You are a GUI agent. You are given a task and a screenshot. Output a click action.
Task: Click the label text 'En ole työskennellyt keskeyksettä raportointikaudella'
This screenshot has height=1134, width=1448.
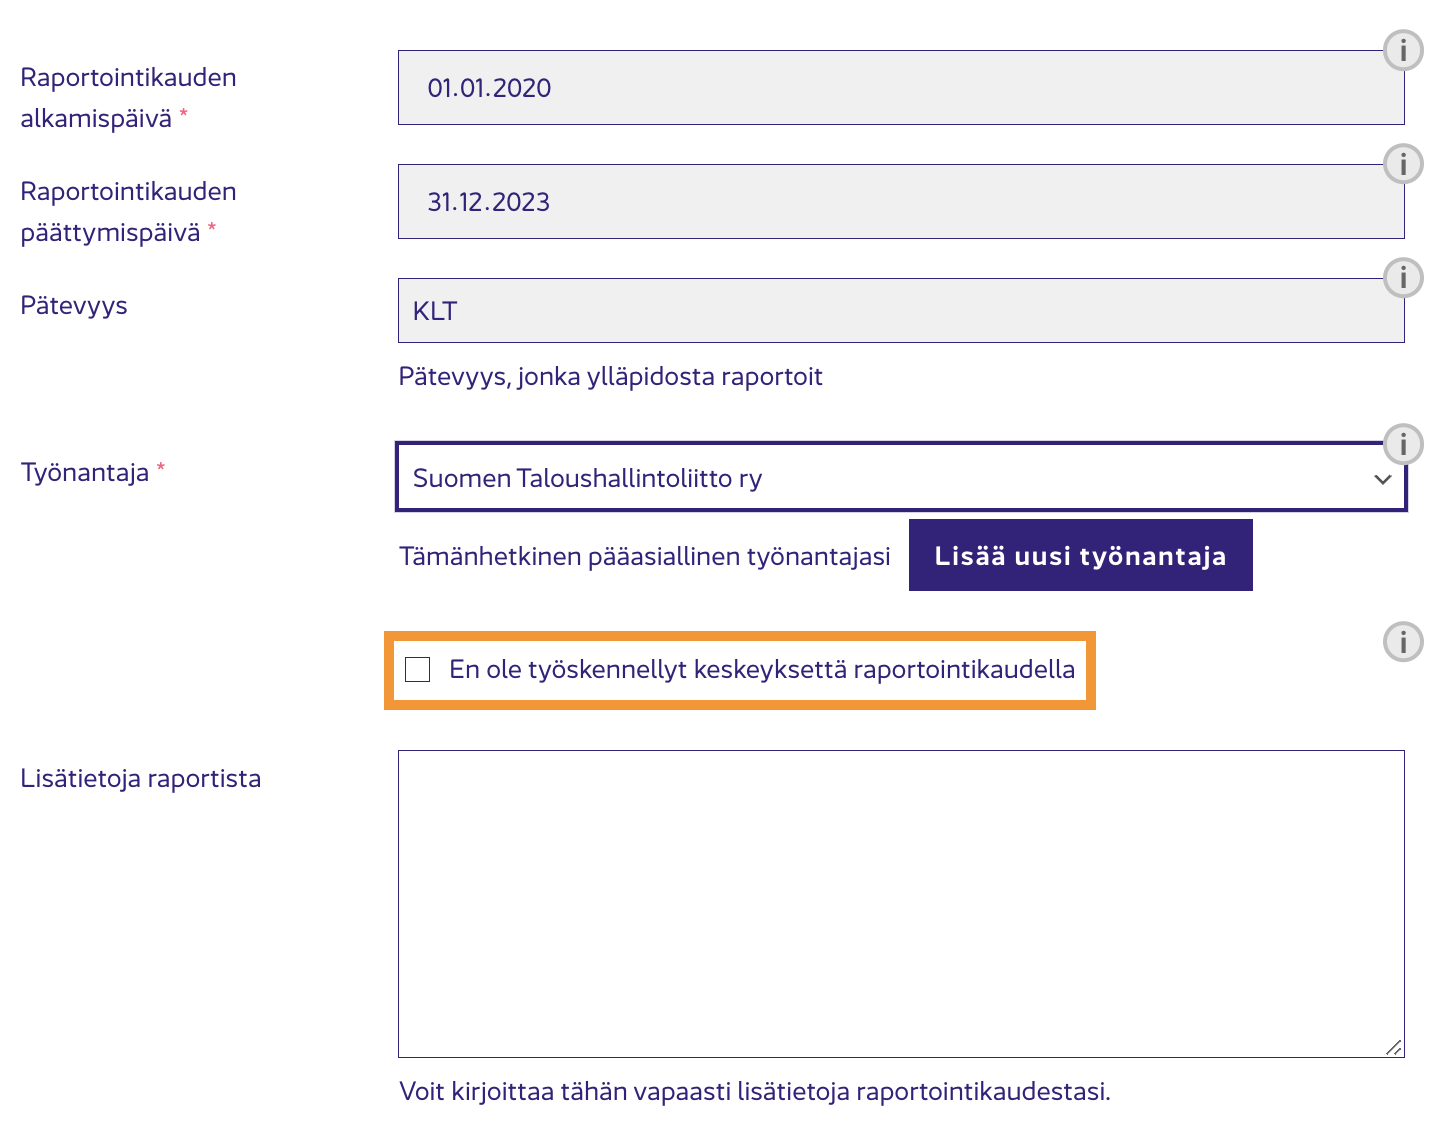tap(762, 669)
